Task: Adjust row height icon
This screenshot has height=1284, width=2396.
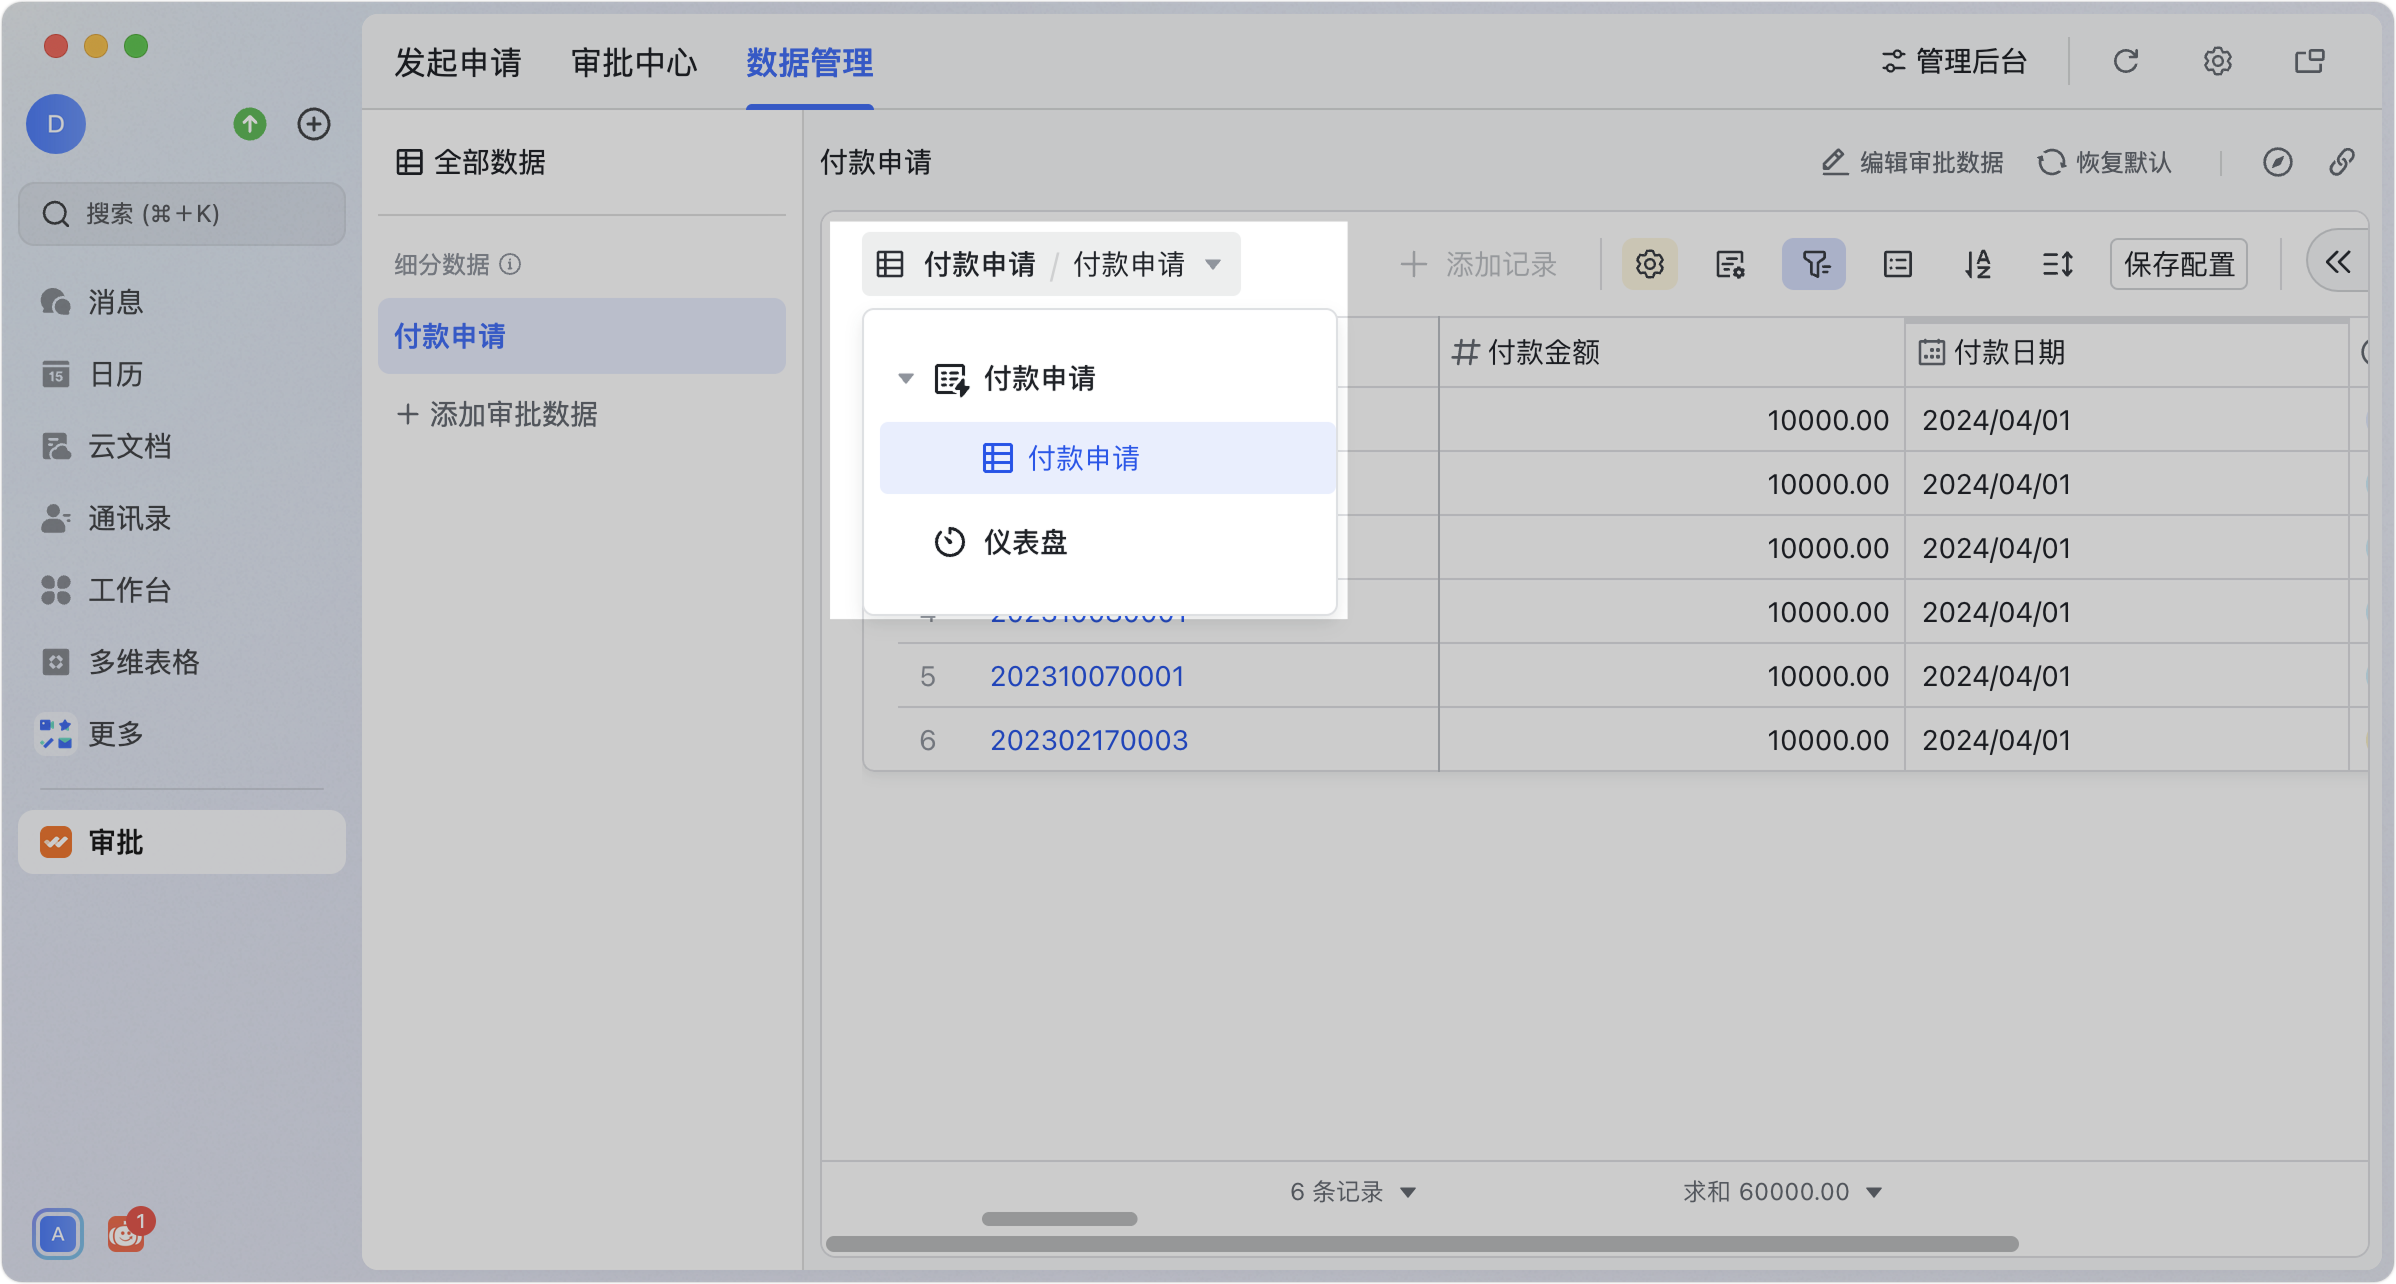Action: pyautogui.click(x=2058, y=264)
